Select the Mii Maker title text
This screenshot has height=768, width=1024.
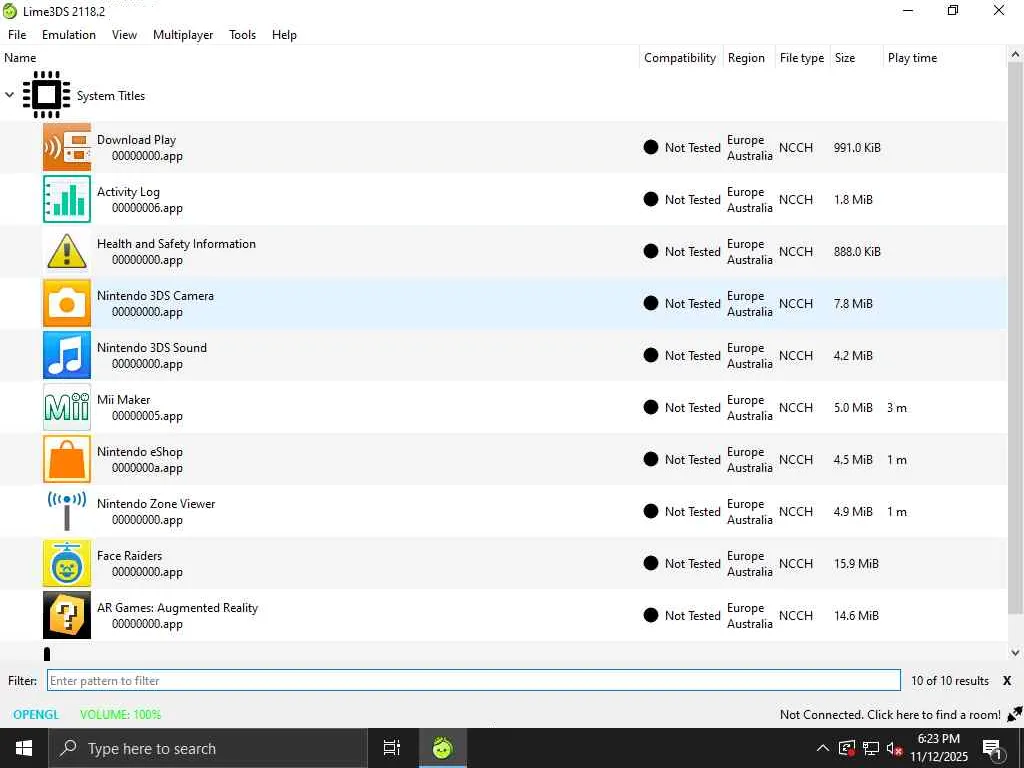point(123,400)
